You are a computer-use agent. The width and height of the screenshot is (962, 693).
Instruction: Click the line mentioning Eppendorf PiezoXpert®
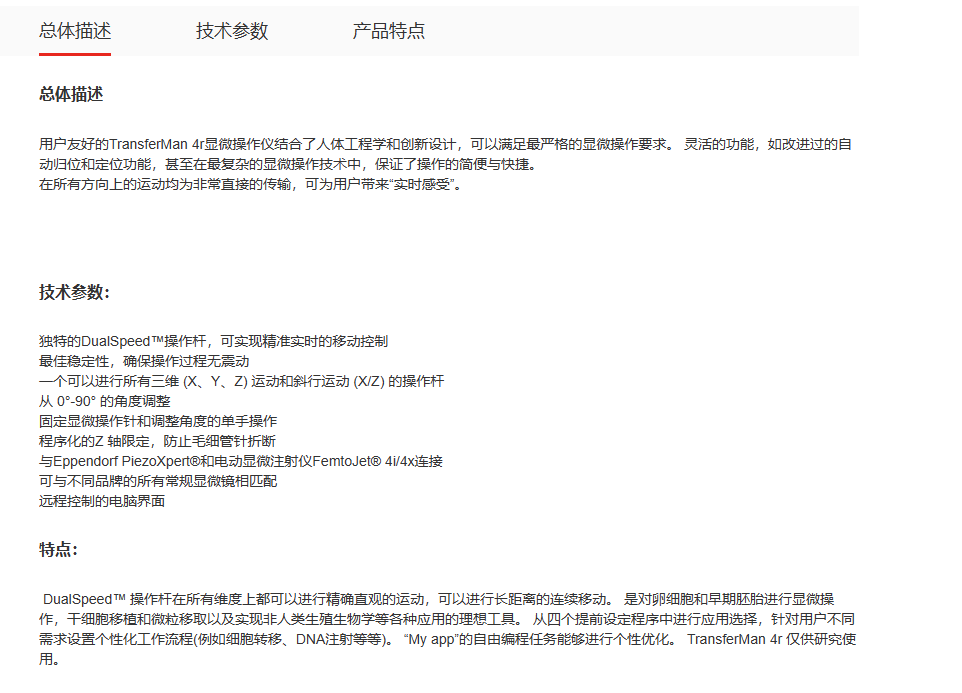[x=241, y=461]
